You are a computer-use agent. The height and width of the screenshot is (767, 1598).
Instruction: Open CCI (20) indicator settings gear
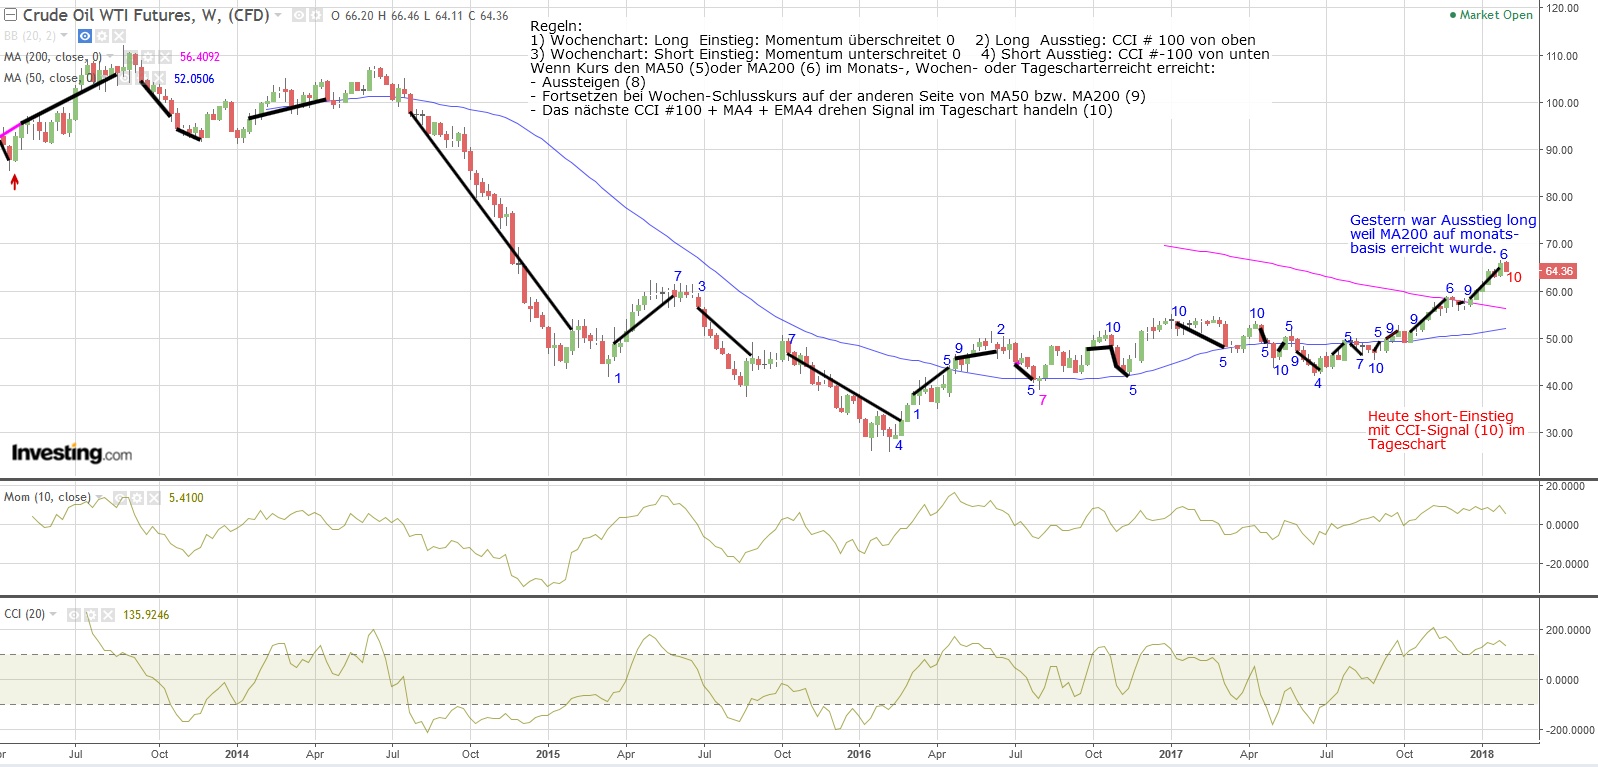coord(90,615)
